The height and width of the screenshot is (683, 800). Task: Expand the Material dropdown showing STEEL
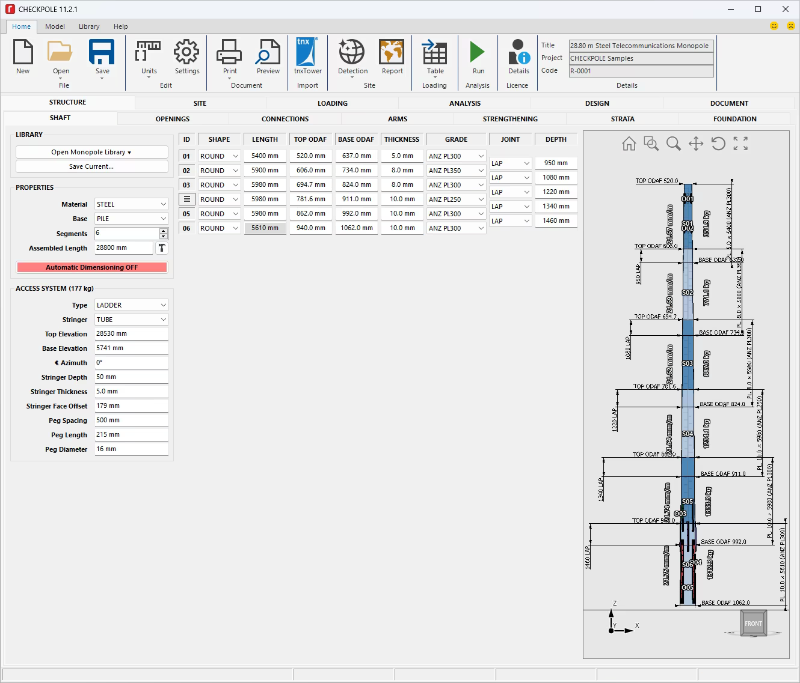[130, 204]
